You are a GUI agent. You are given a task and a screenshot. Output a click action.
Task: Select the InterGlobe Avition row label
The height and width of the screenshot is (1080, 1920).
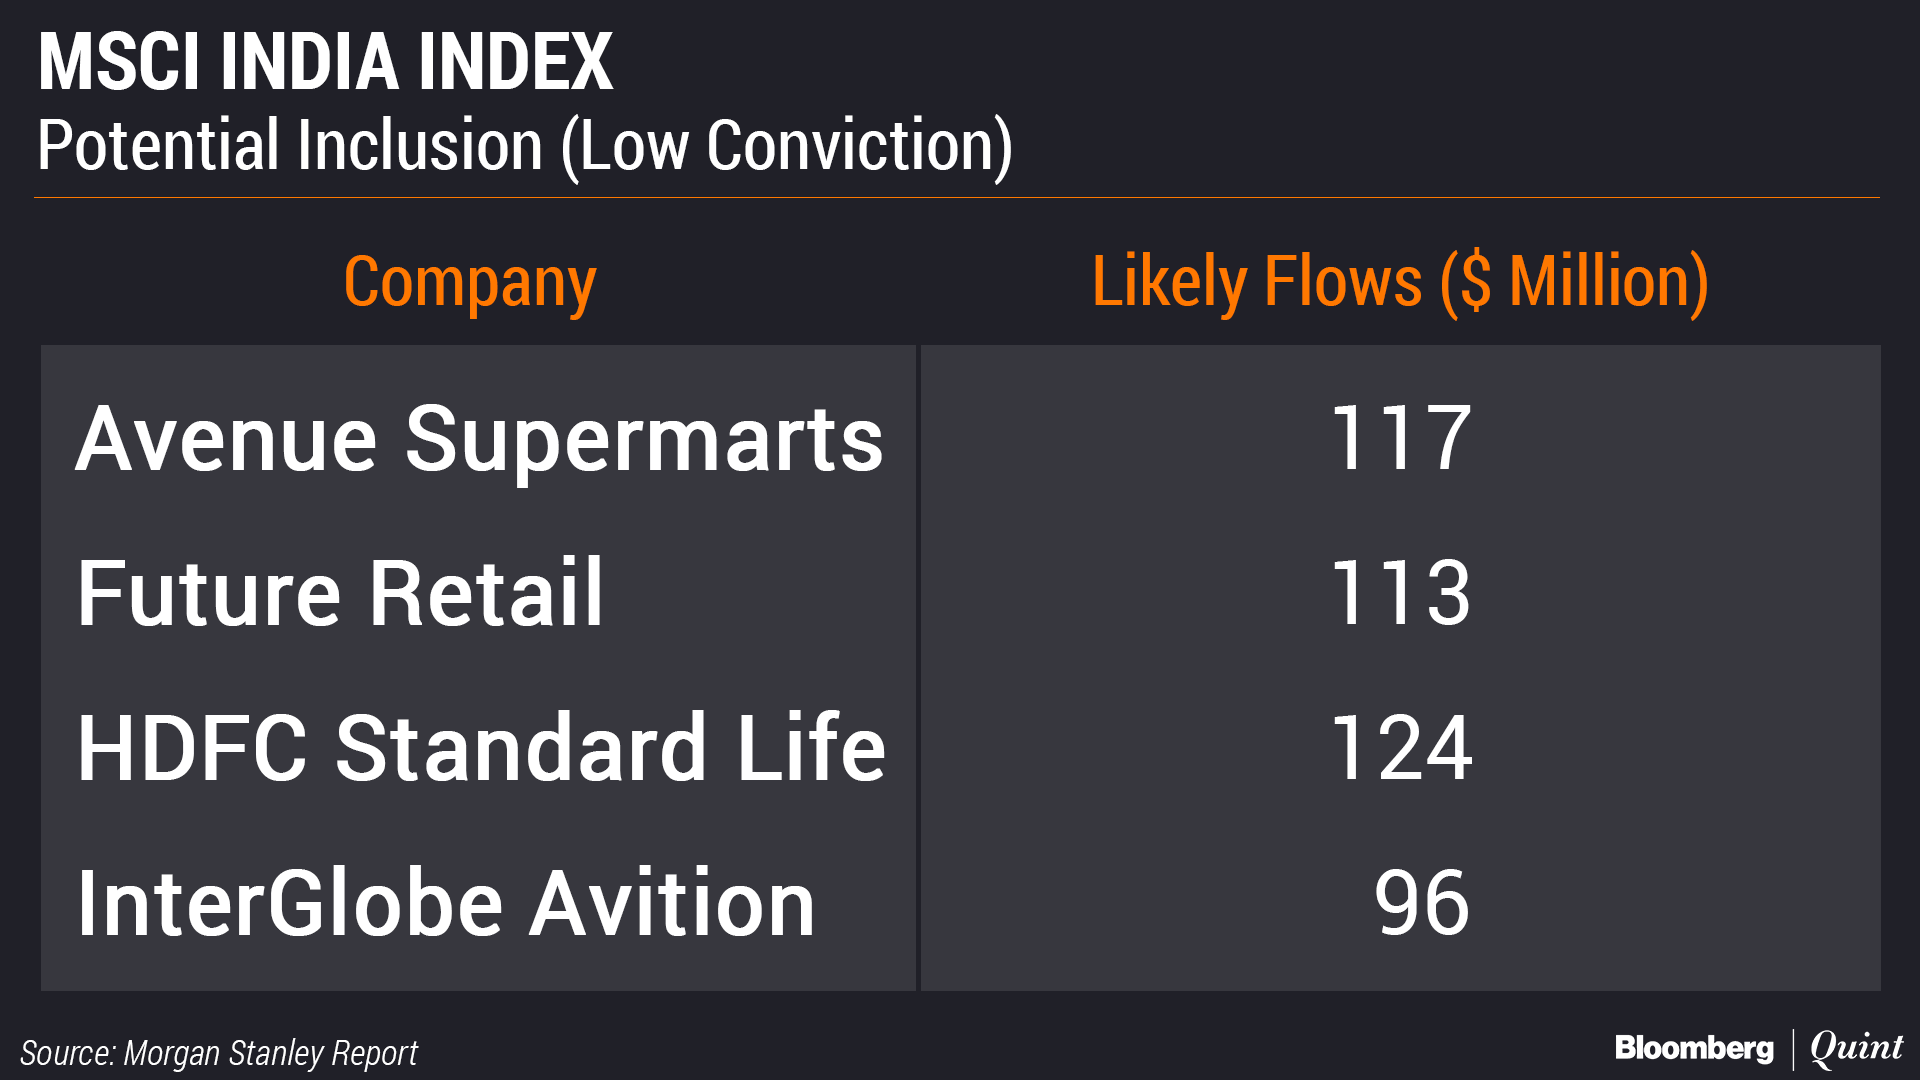tap(446, 904)
